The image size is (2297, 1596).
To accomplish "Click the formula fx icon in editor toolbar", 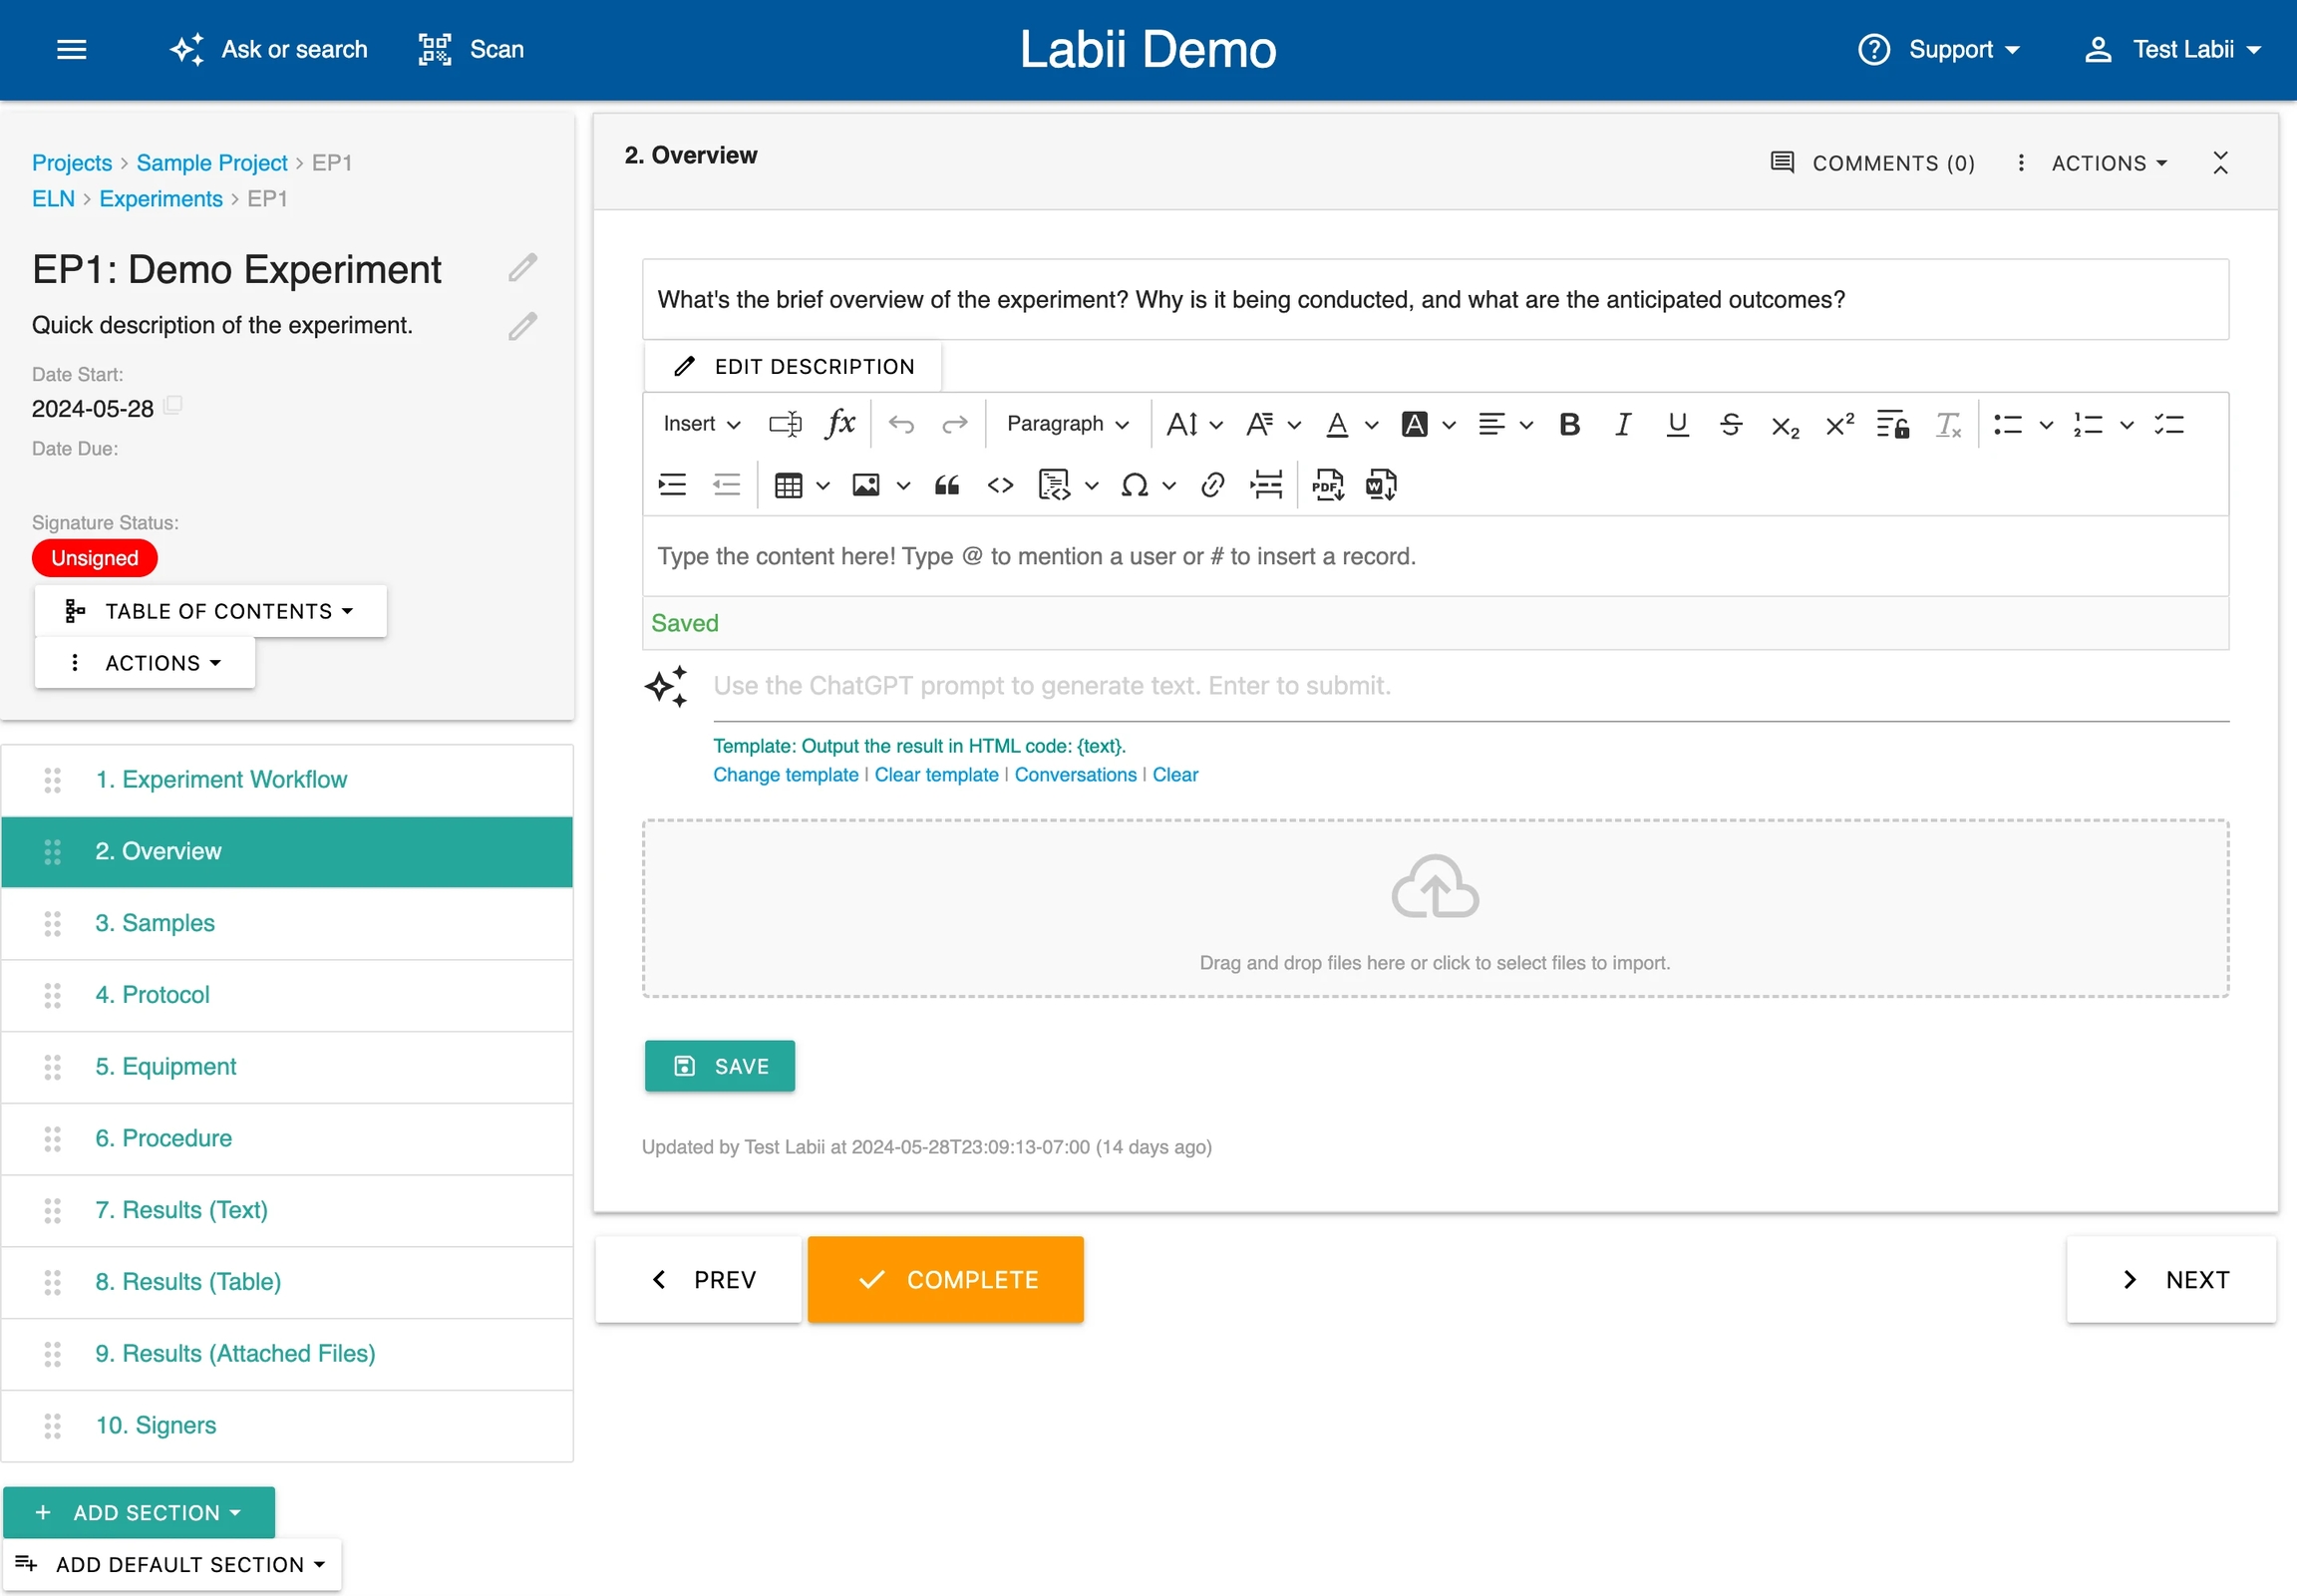I will [x=840, y=424].
